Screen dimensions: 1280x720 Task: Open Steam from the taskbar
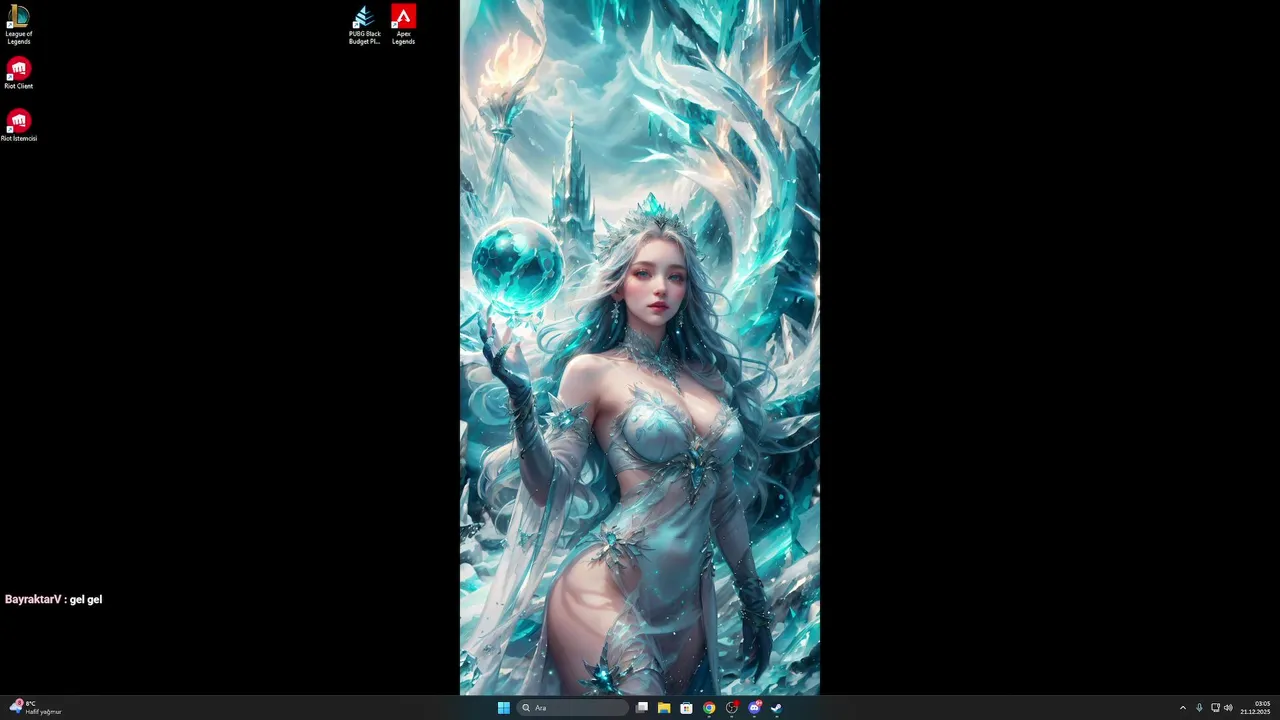click(777, 708)
